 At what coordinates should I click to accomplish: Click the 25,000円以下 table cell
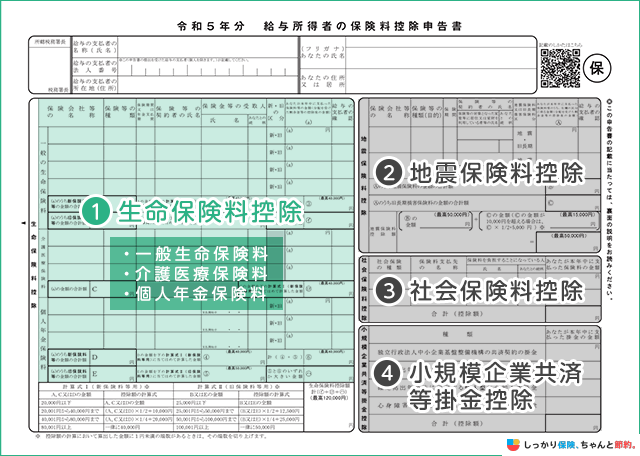coord(206,403)
